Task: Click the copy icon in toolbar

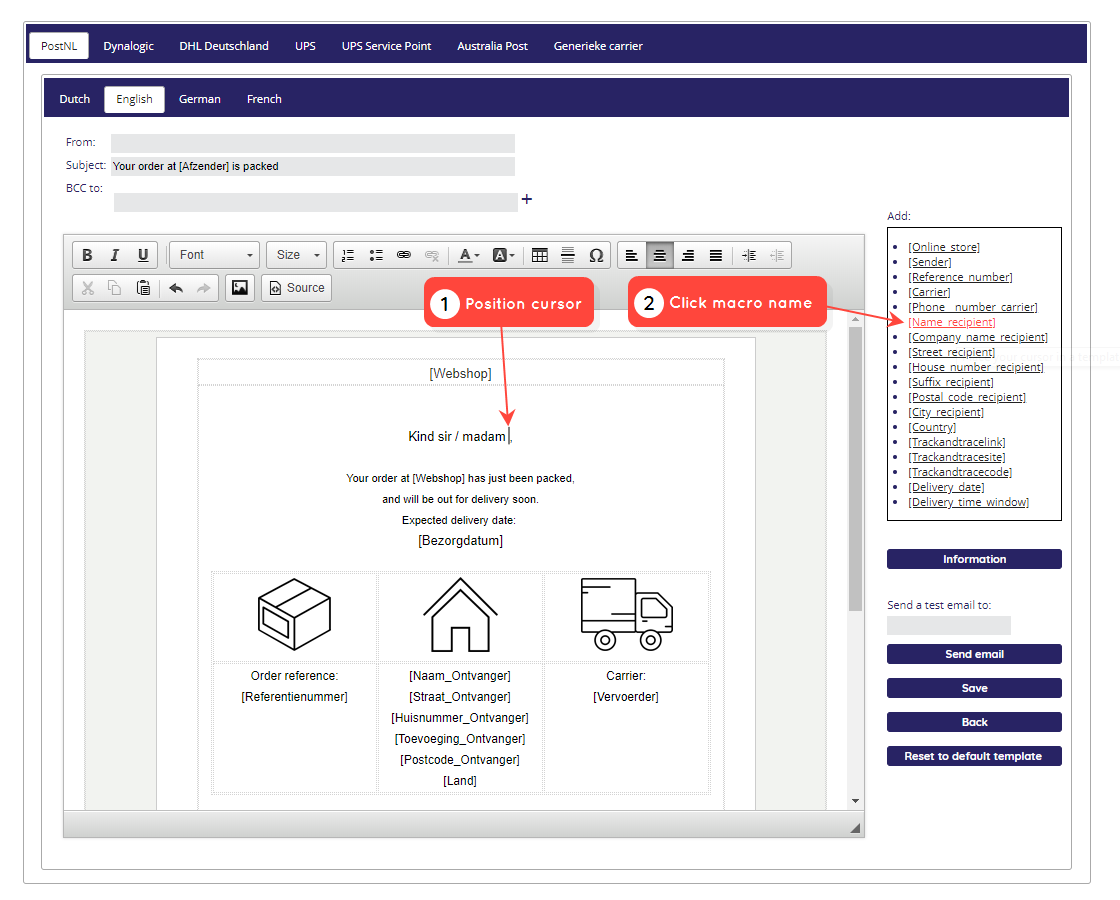Action: (115, 288)
